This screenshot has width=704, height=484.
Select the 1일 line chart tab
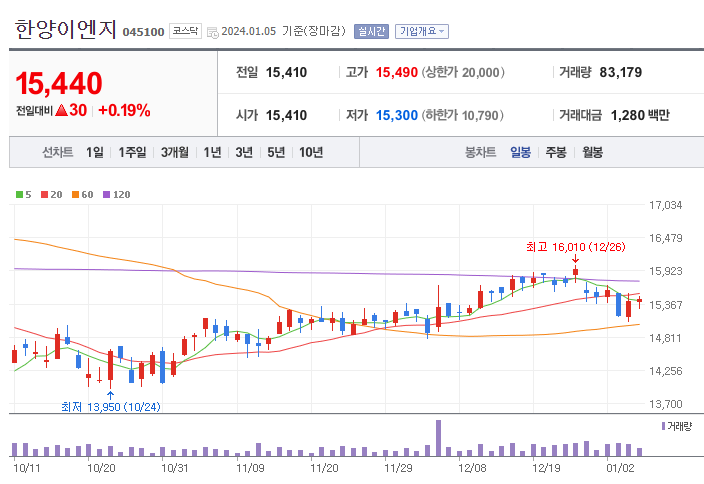pos(95,153)
